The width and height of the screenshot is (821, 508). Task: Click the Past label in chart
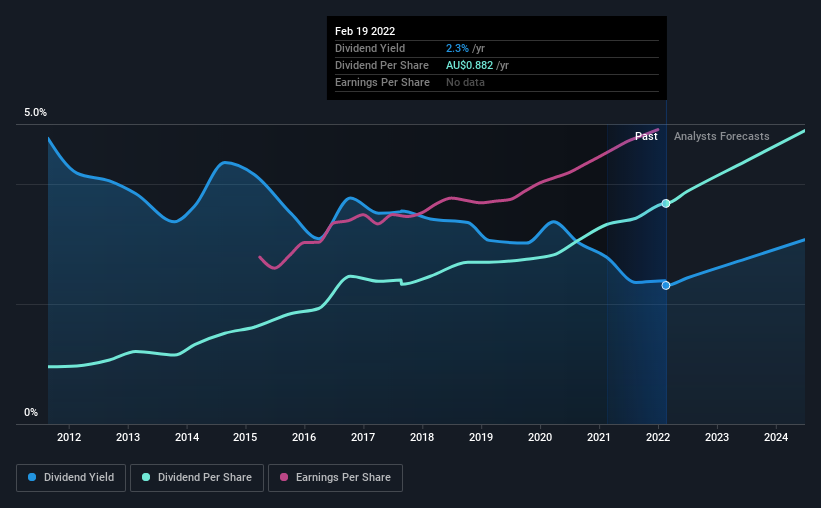click(x=646, y=136)
